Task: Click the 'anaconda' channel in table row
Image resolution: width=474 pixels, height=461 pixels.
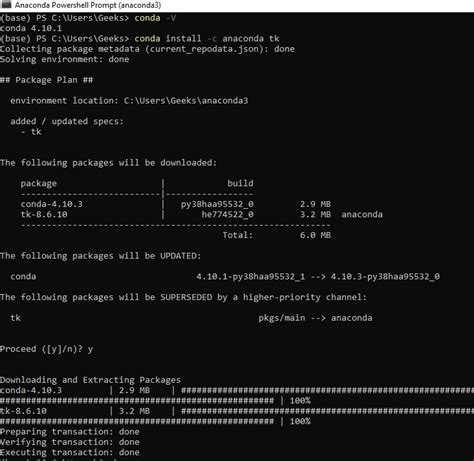Action: coord(362,214)
